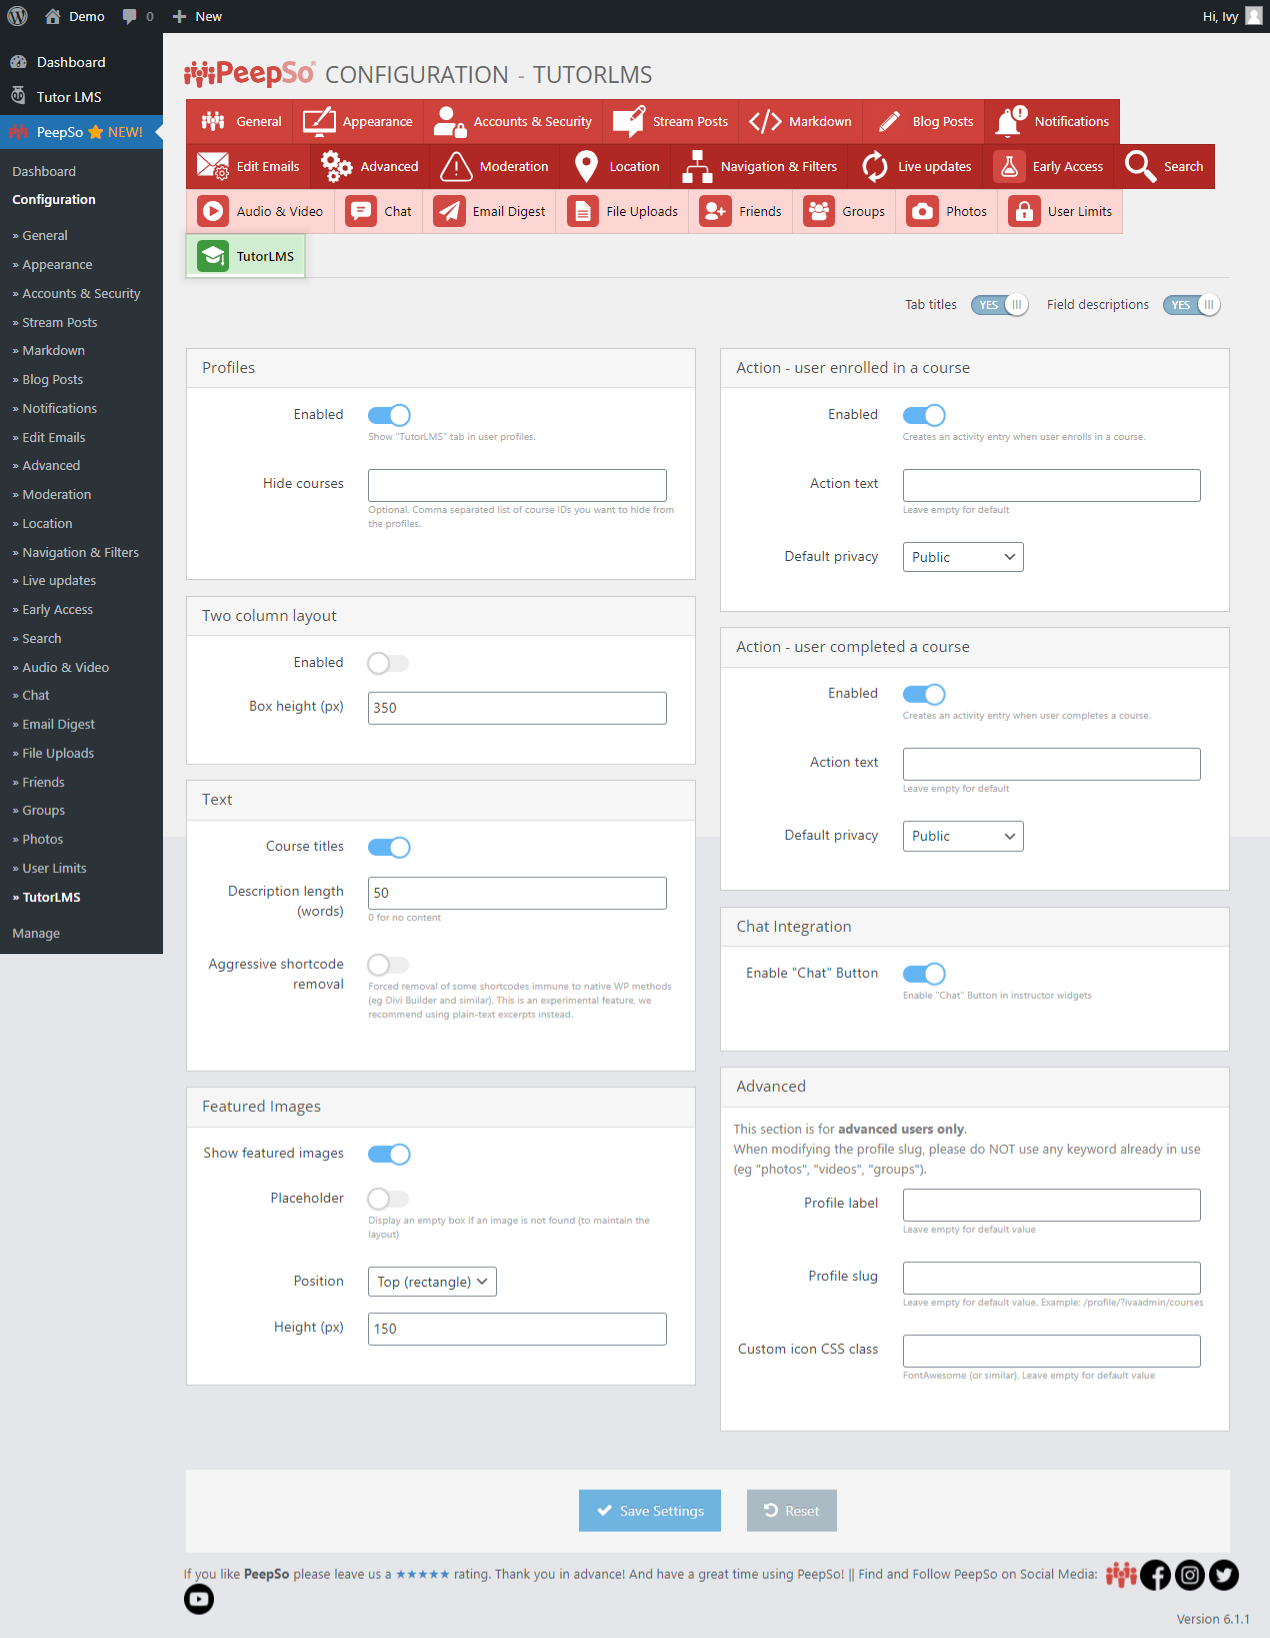Click the File Uploads document icon
1270x1638 pixels.
583,211
